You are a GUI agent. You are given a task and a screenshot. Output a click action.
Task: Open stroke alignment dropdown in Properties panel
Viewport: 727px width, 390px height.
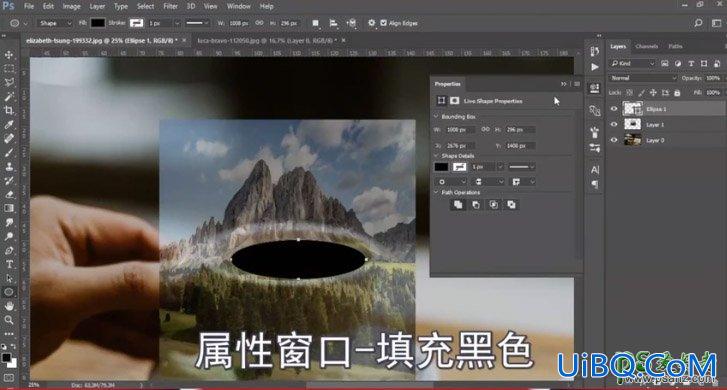coord(450,181)
